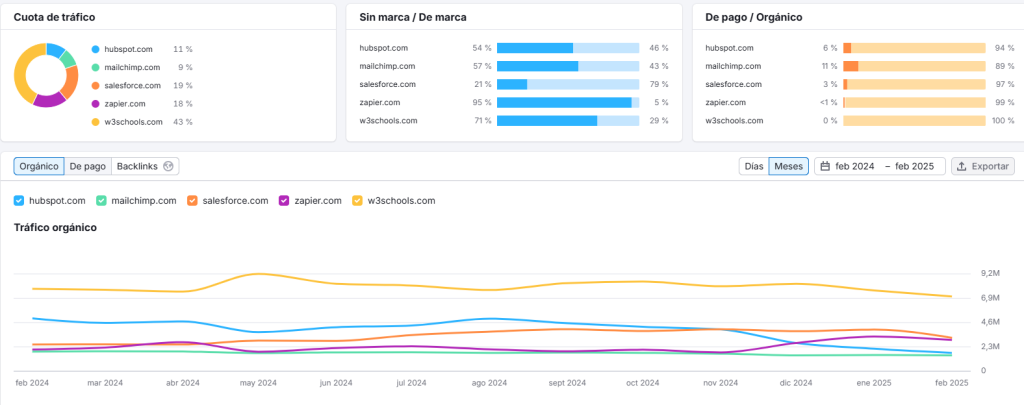Screen dimensions: 1024x405
Task: Click mailchimp.com bar in De pago / Orgánico
Action: (914, 66)
